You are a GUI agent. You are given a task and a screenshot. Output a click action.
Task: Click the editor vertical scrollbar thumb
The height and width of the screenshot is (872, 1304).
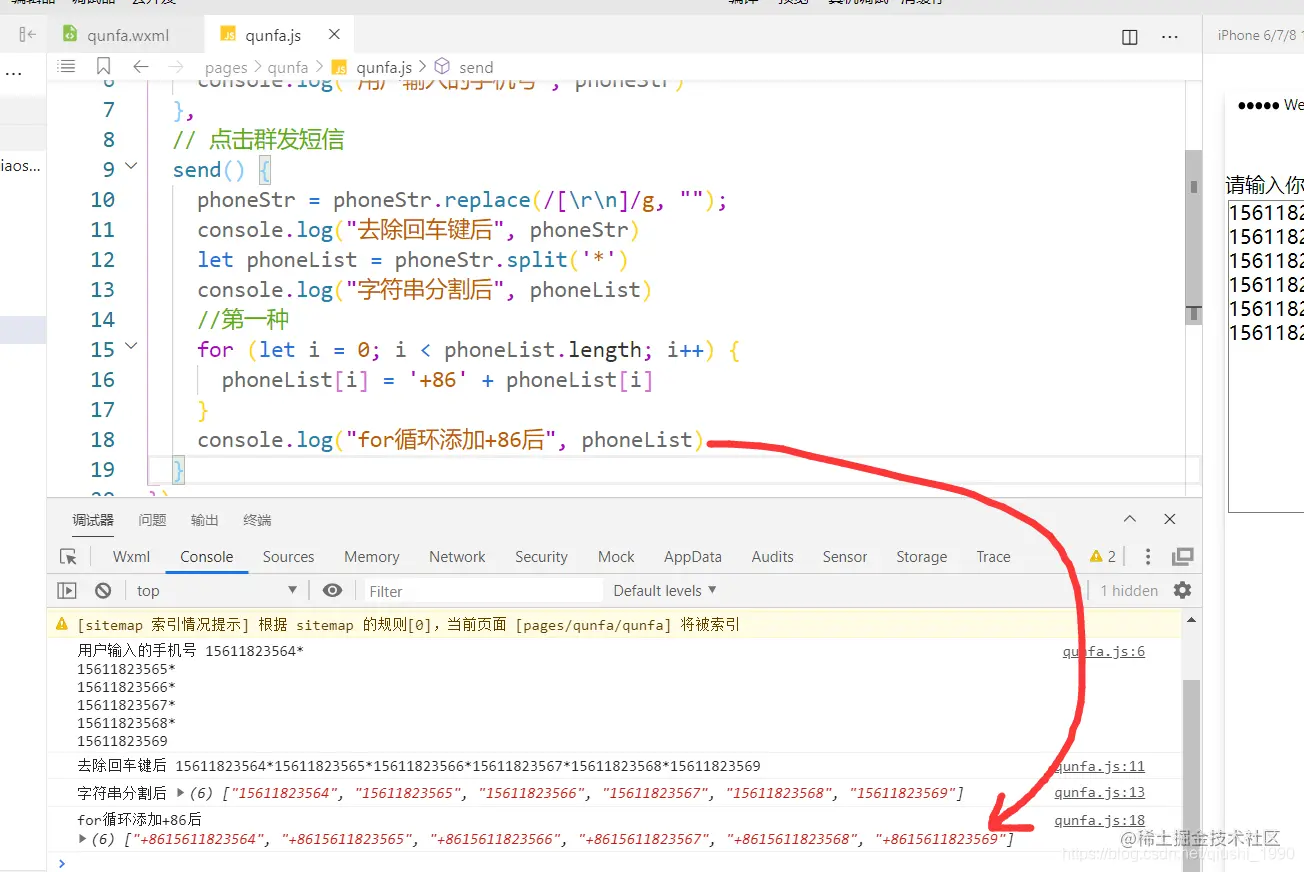(1193, 237)
